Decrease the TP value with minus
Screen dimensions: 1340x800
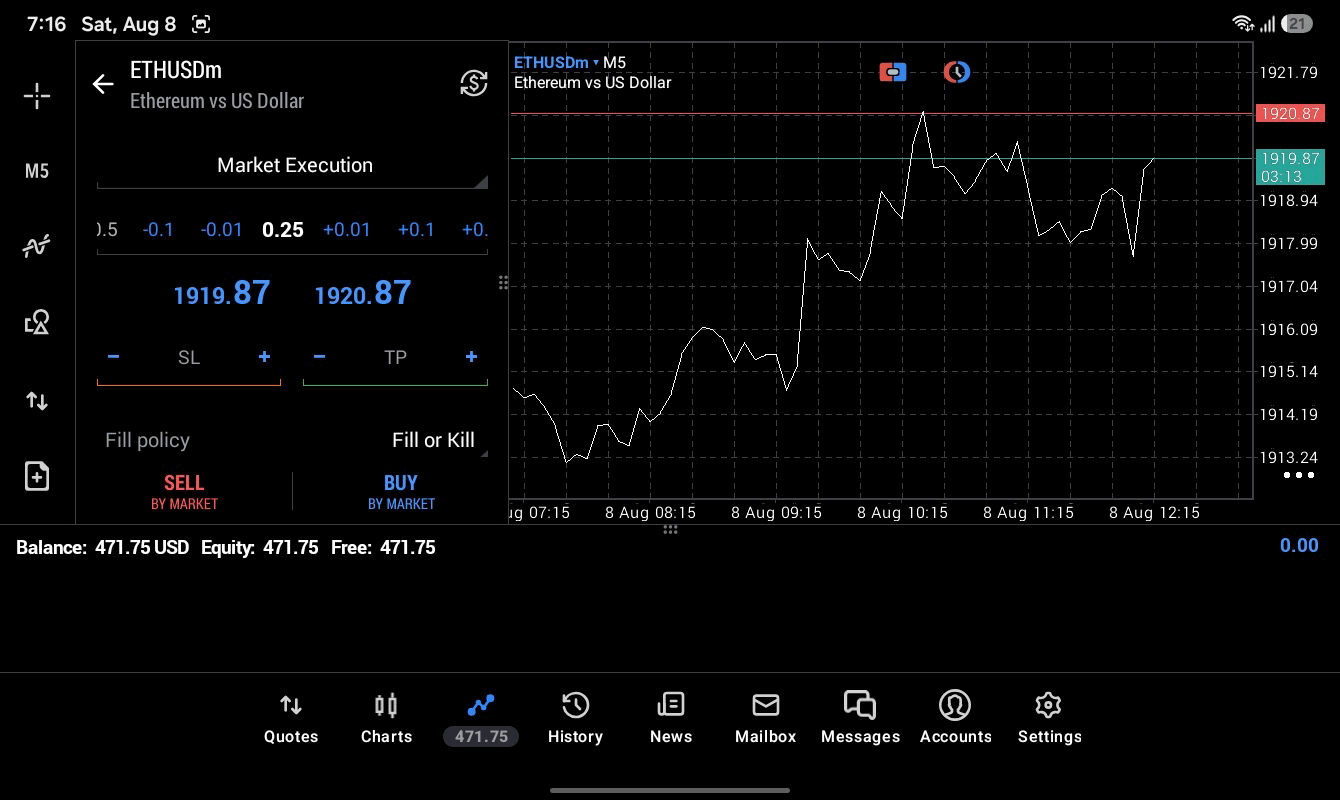[x=319, y=357]
